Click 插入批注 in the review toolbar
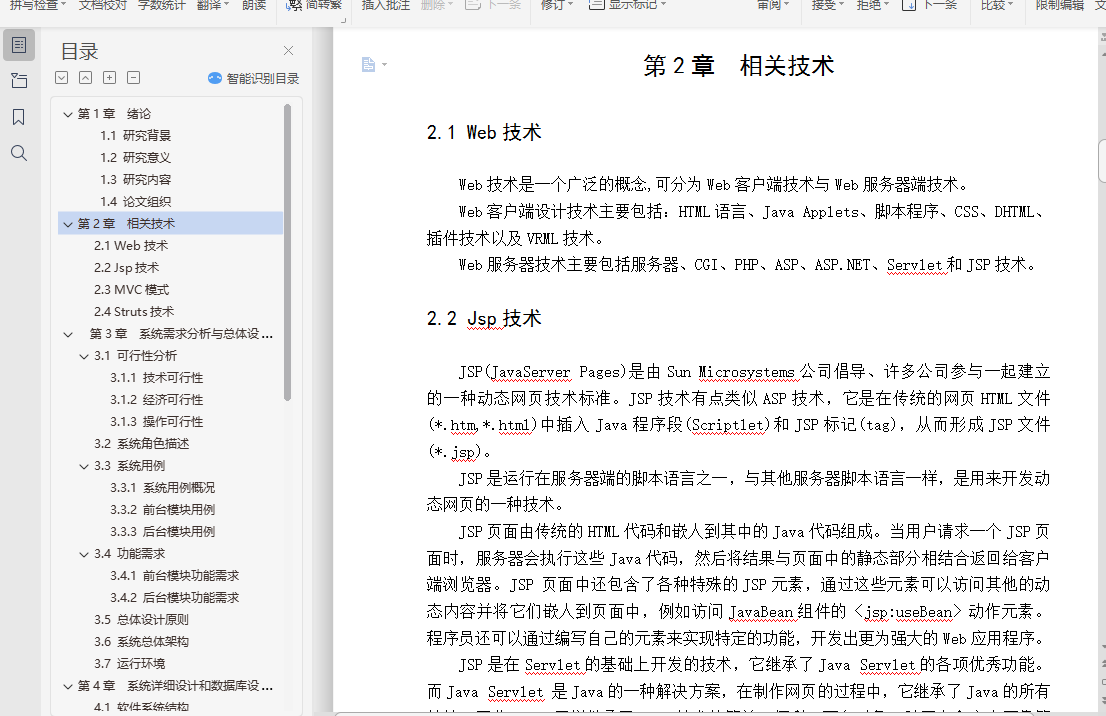 [386, 5]
